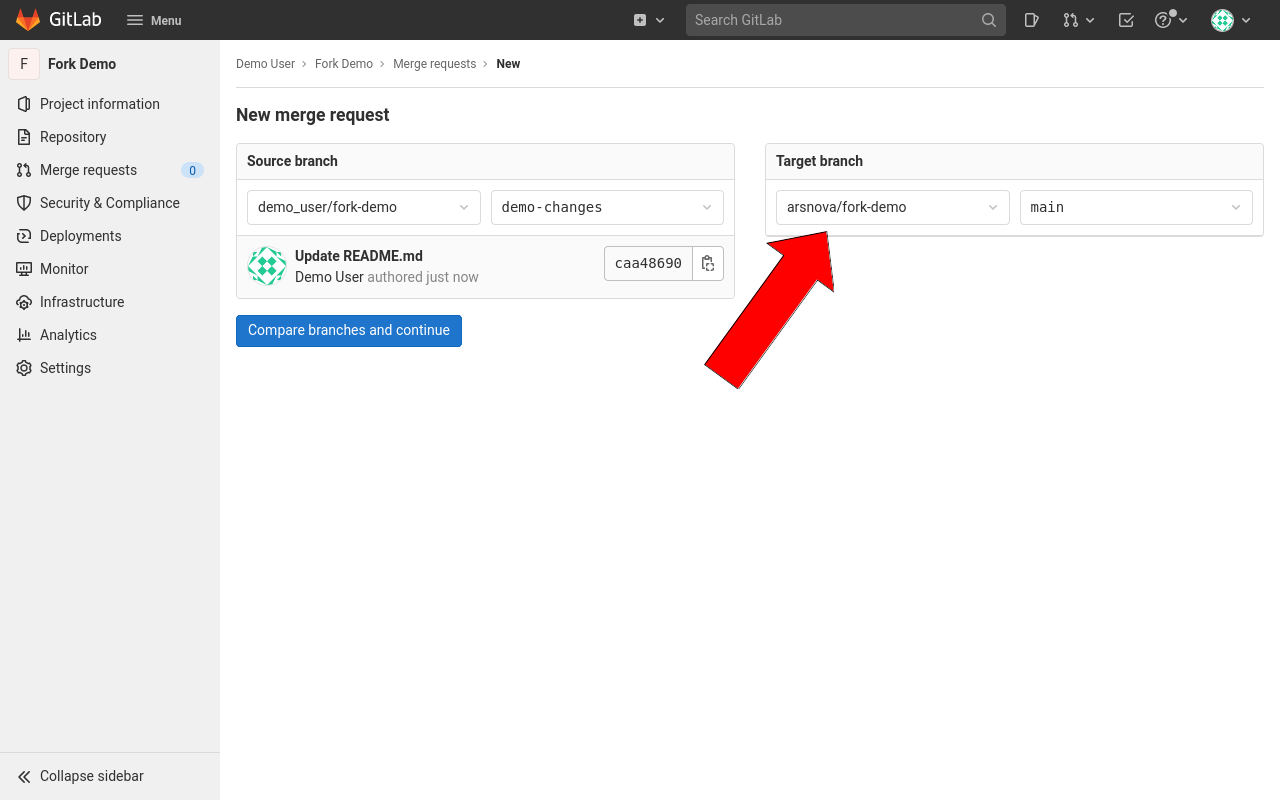Click Demo User author link

(329, 277)
